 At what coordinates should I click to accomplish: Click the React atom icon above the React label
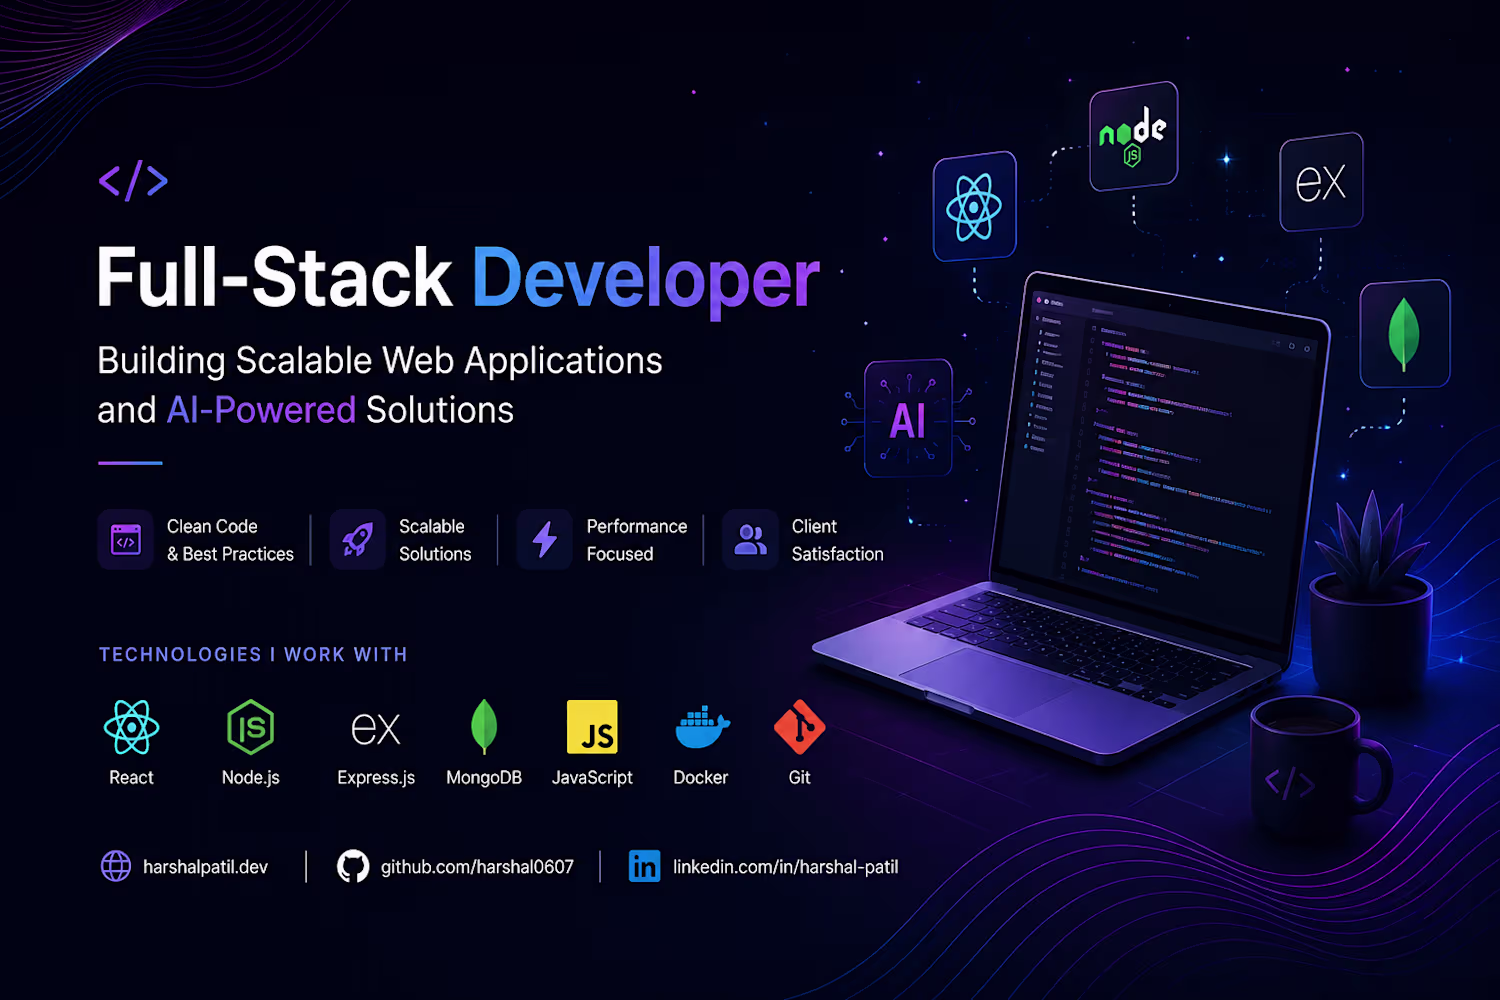[131, 727]
